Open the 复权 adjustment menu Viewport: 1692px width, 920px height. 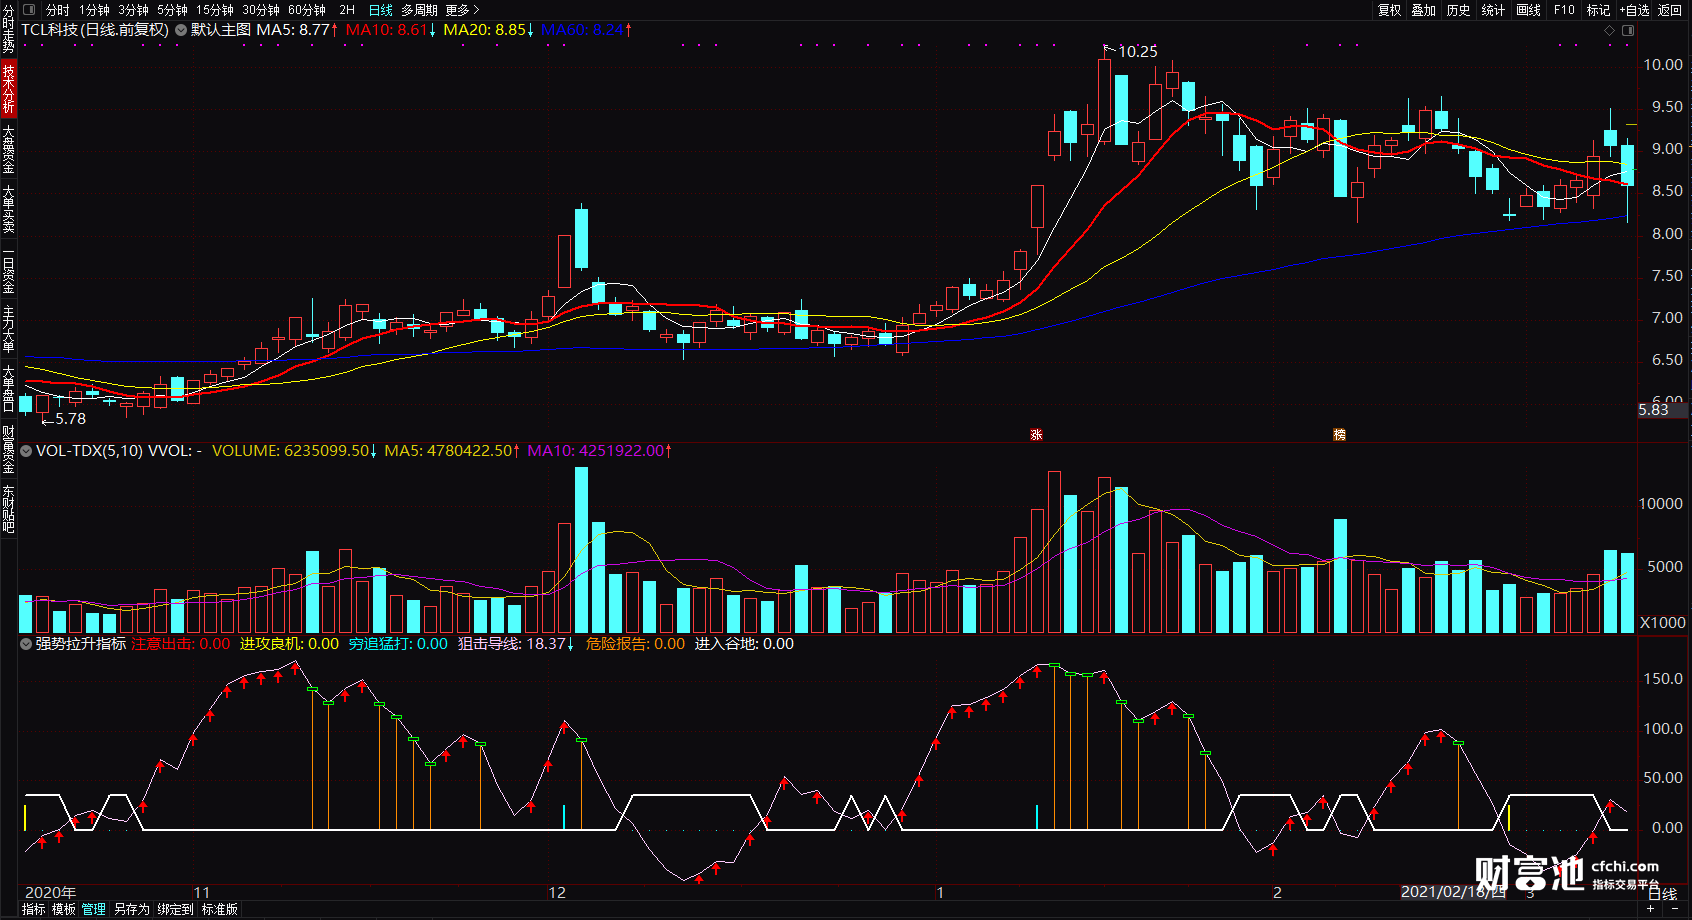click(1390, 10)
